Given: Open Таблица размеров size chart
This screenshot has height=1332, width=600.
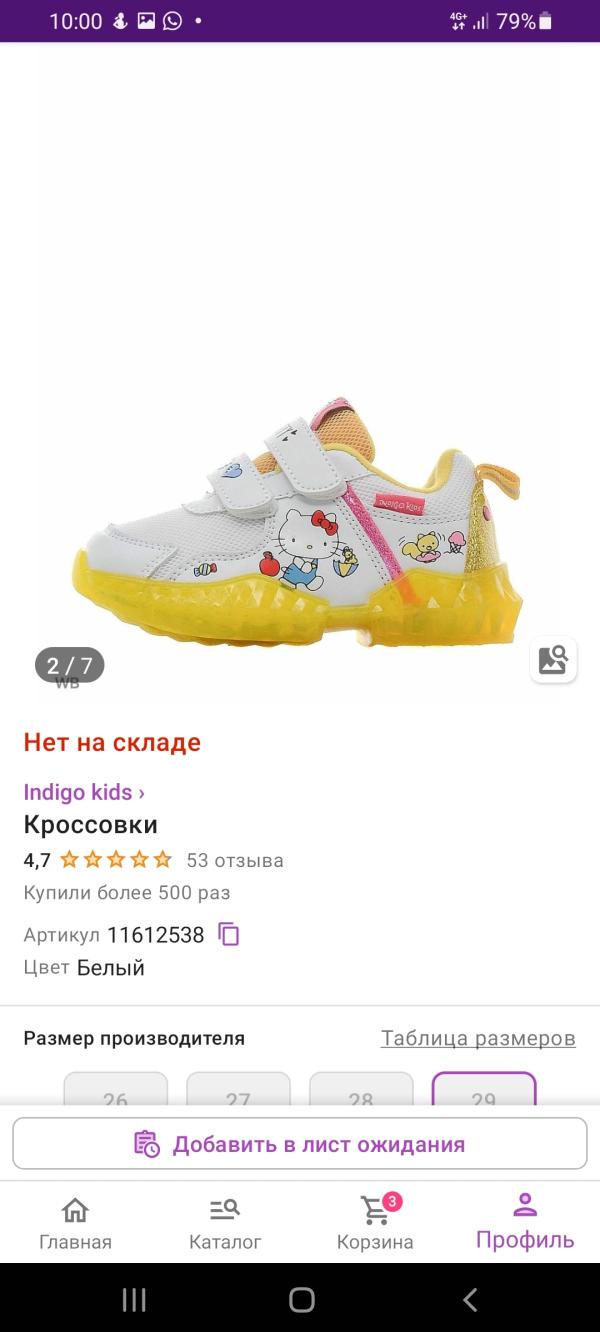Looking at the screenshot, I should point(478,1038).
